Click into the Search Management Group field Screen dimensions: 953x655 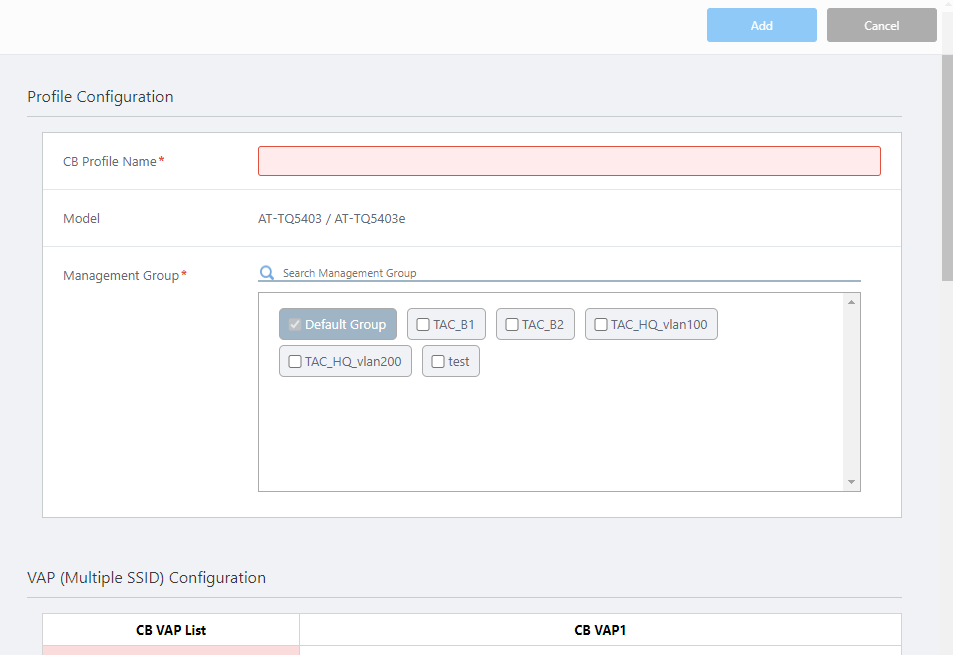pos(570,273)
